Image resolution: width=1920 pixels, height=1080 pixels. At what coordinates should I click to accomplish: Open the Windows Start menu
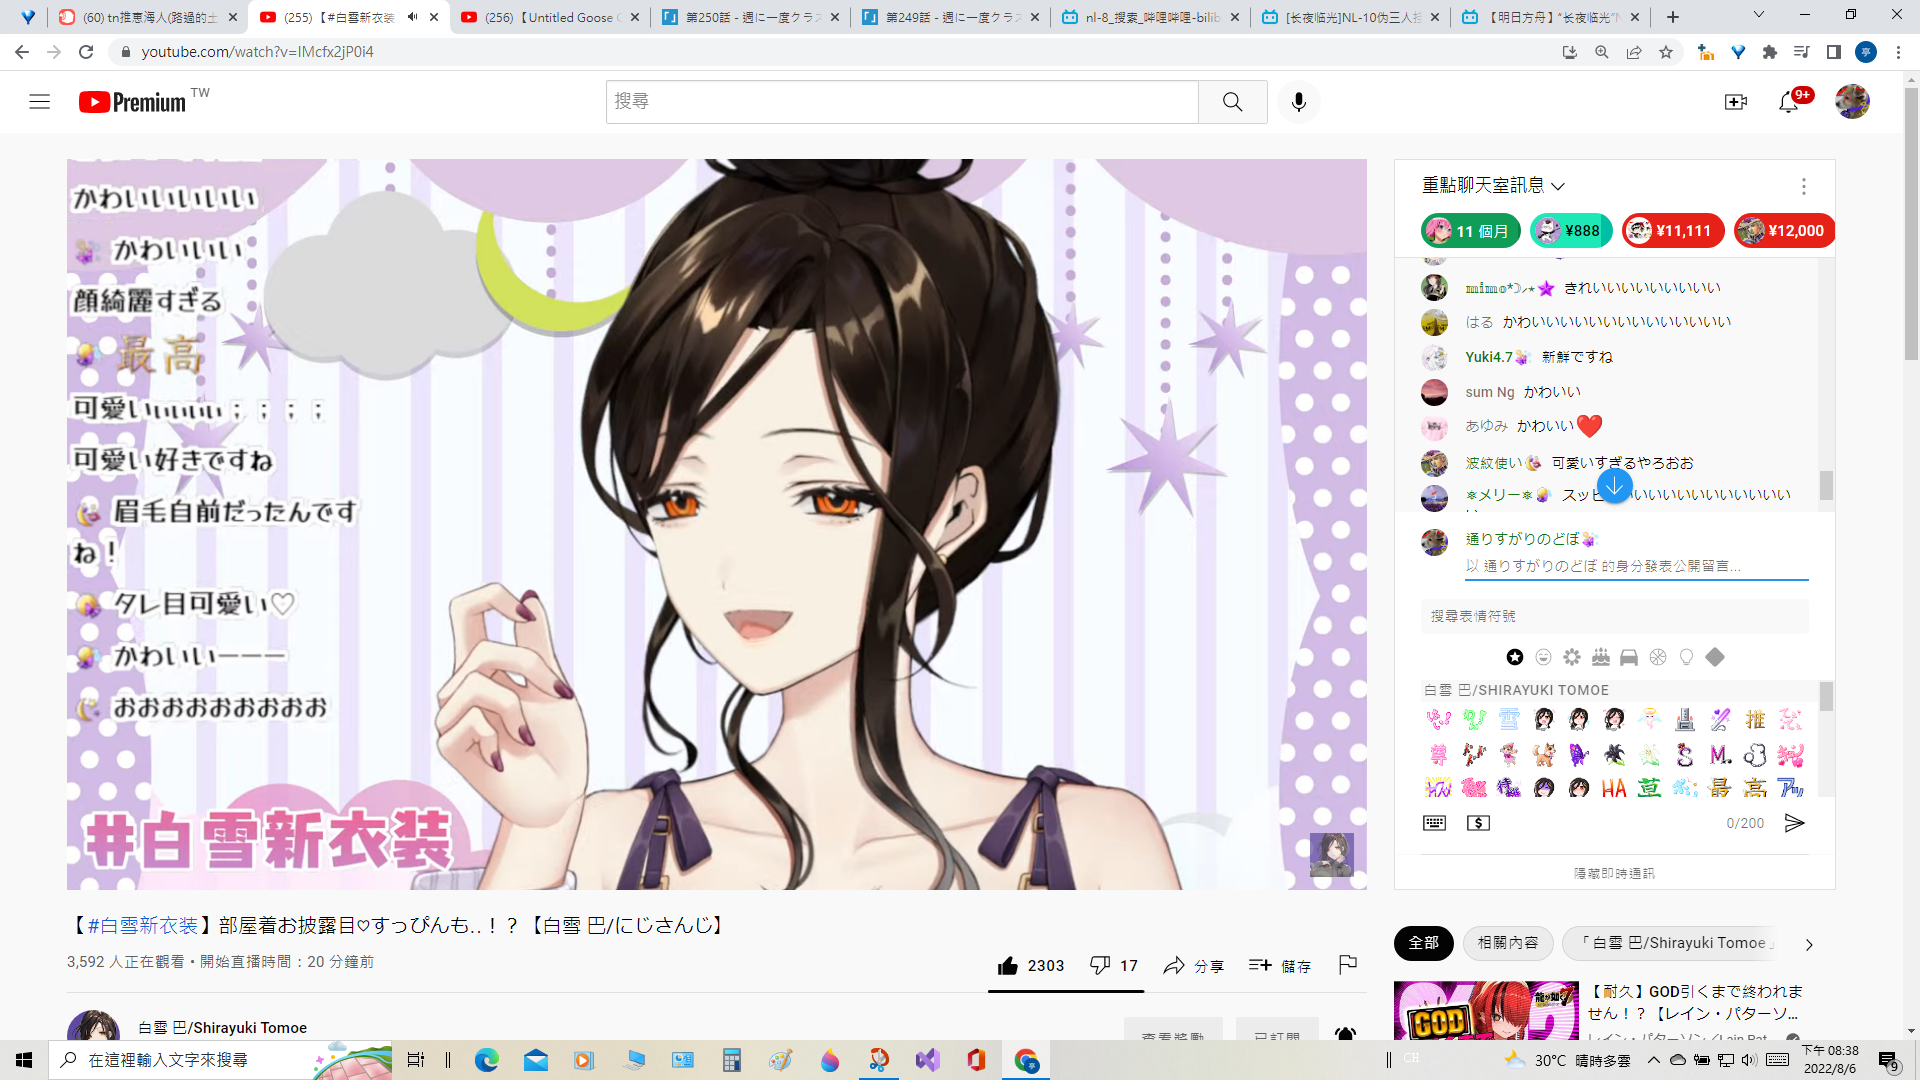tap(24, 1060)
